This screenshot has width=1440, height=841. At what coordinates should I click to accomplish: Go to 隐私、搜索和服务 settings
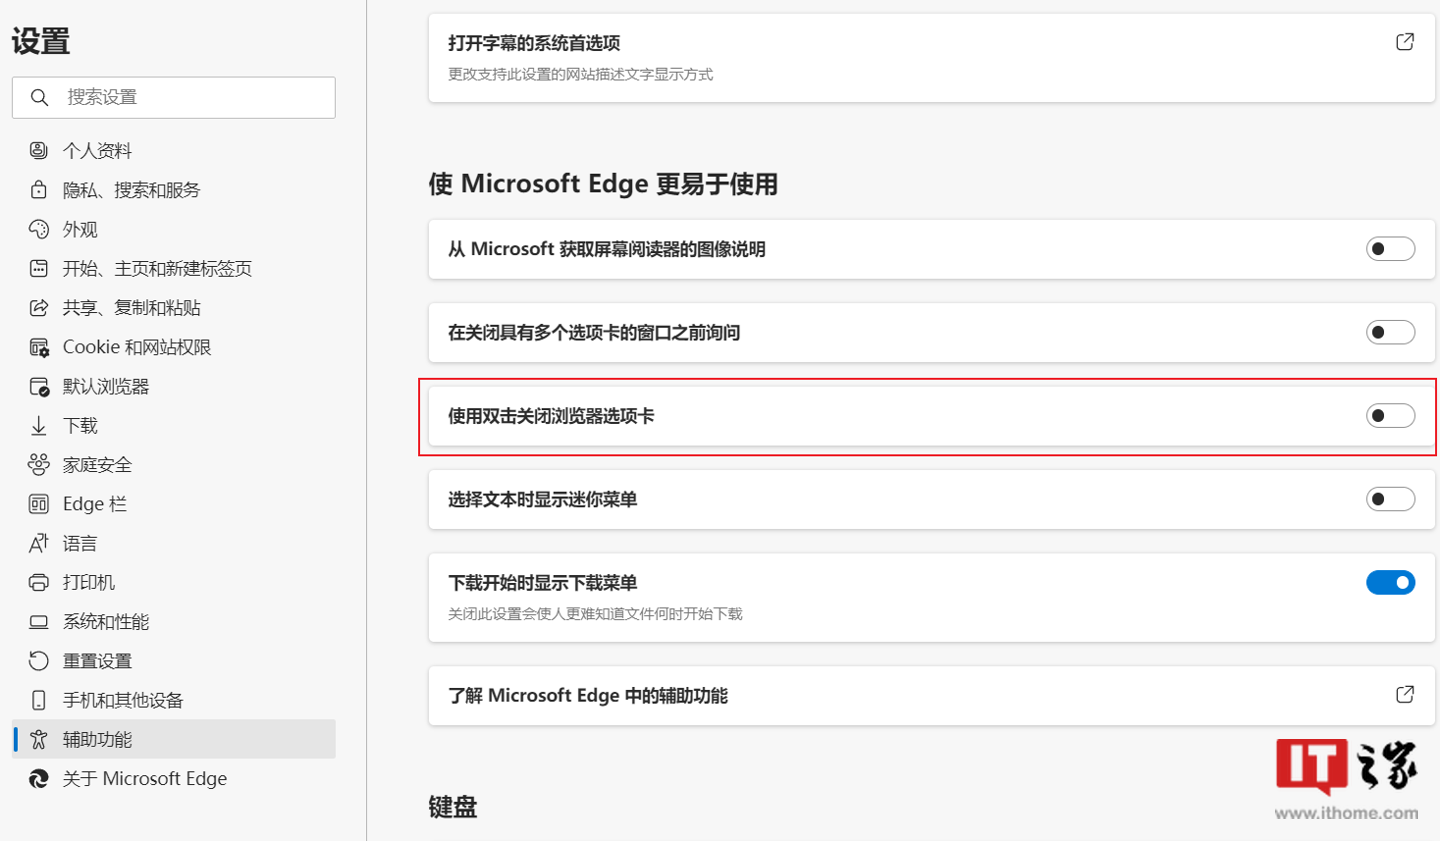pos(174,190)
